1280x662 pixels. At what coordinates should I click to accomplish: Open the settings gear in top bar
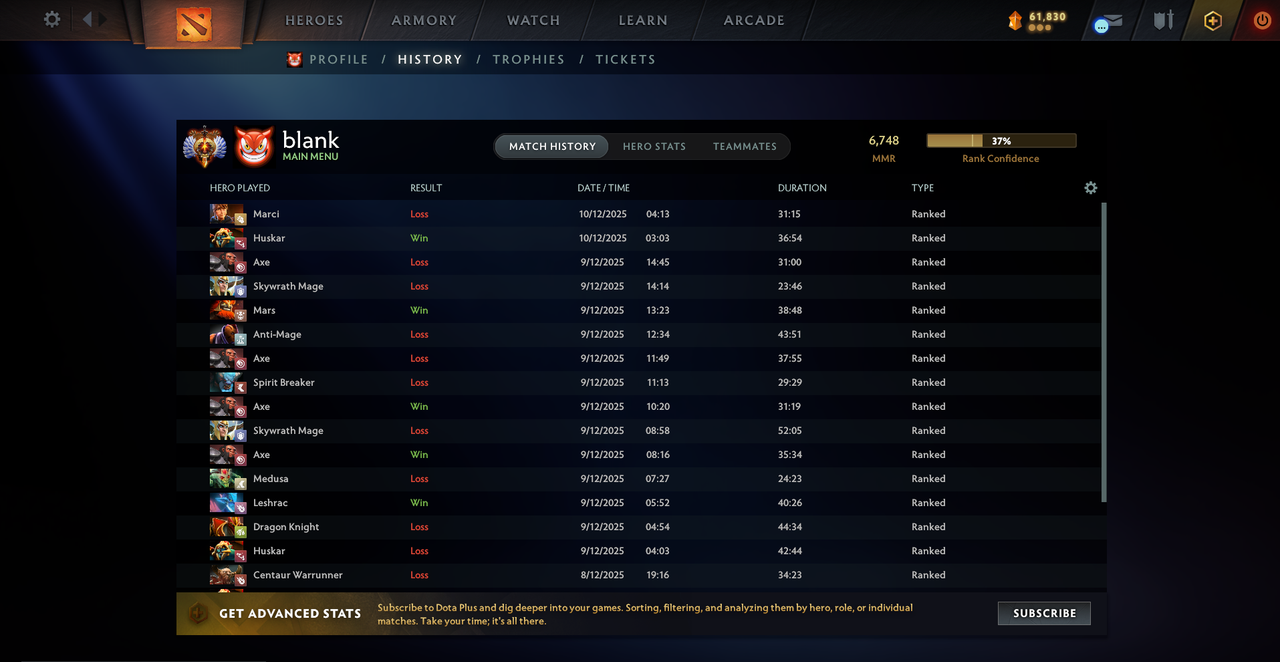pos(52,19)
